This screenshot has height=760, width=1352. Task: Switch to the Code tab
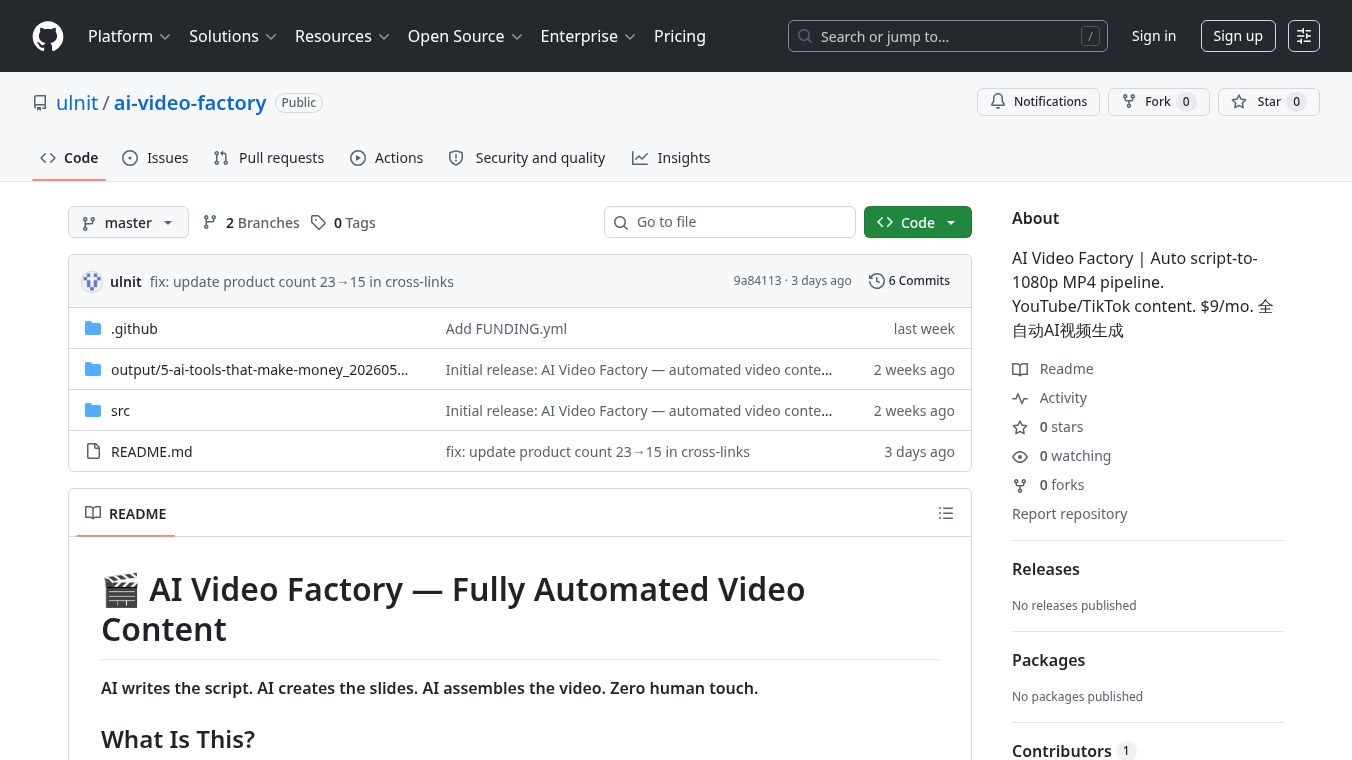(69, 158)
